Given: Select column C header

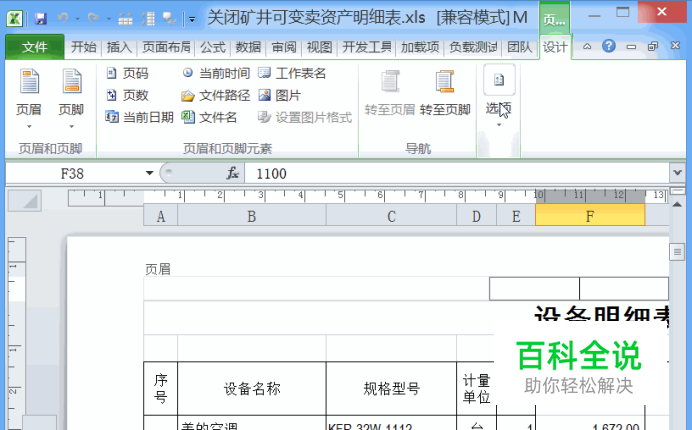Looking at the screenshot, I should (x=391, y=216).
